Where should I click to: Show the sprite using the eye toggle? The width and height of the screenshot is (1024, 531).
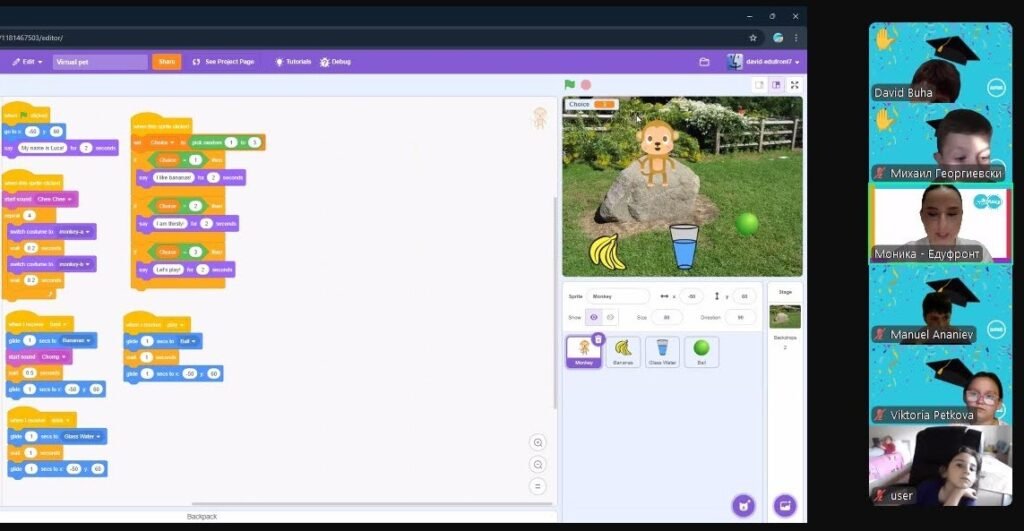tap(594, 317)
